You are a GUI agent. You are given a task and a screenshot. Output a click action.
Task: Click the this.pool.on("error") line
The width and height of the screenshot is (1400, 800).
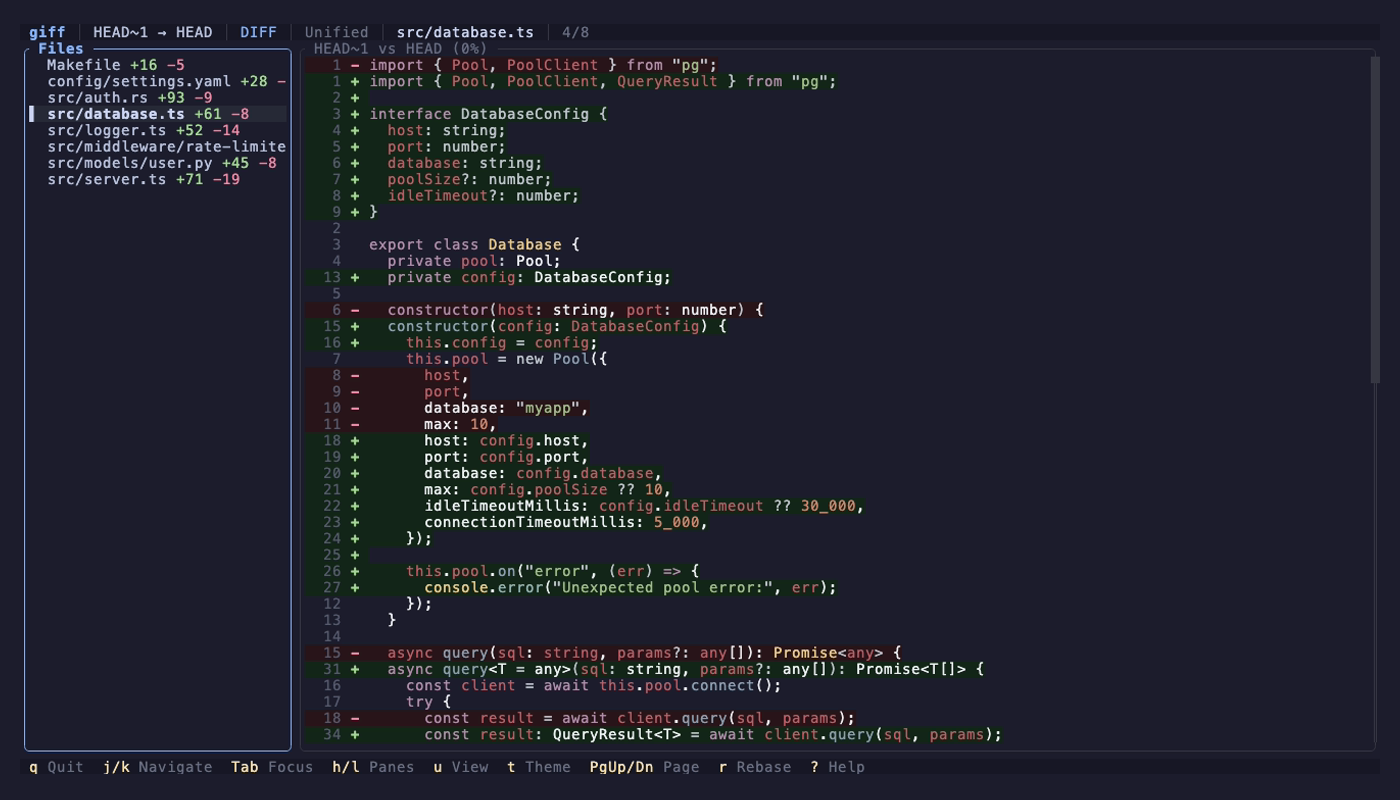[552, 571]
